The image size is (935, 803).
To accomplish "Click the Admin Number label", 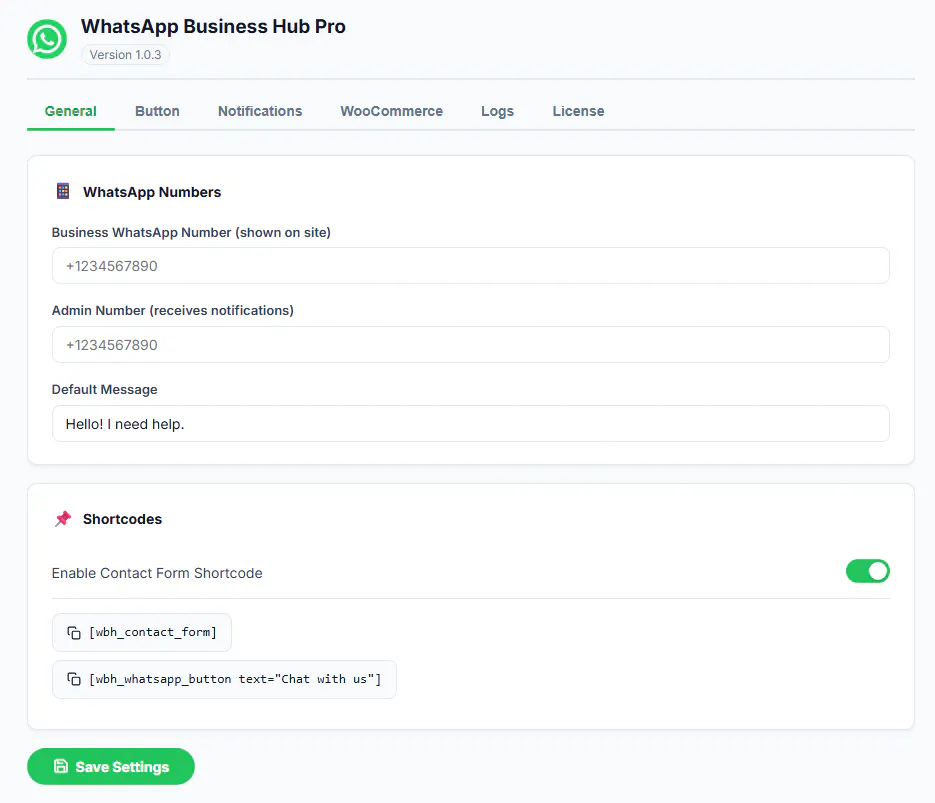I will tap(172, 311).
